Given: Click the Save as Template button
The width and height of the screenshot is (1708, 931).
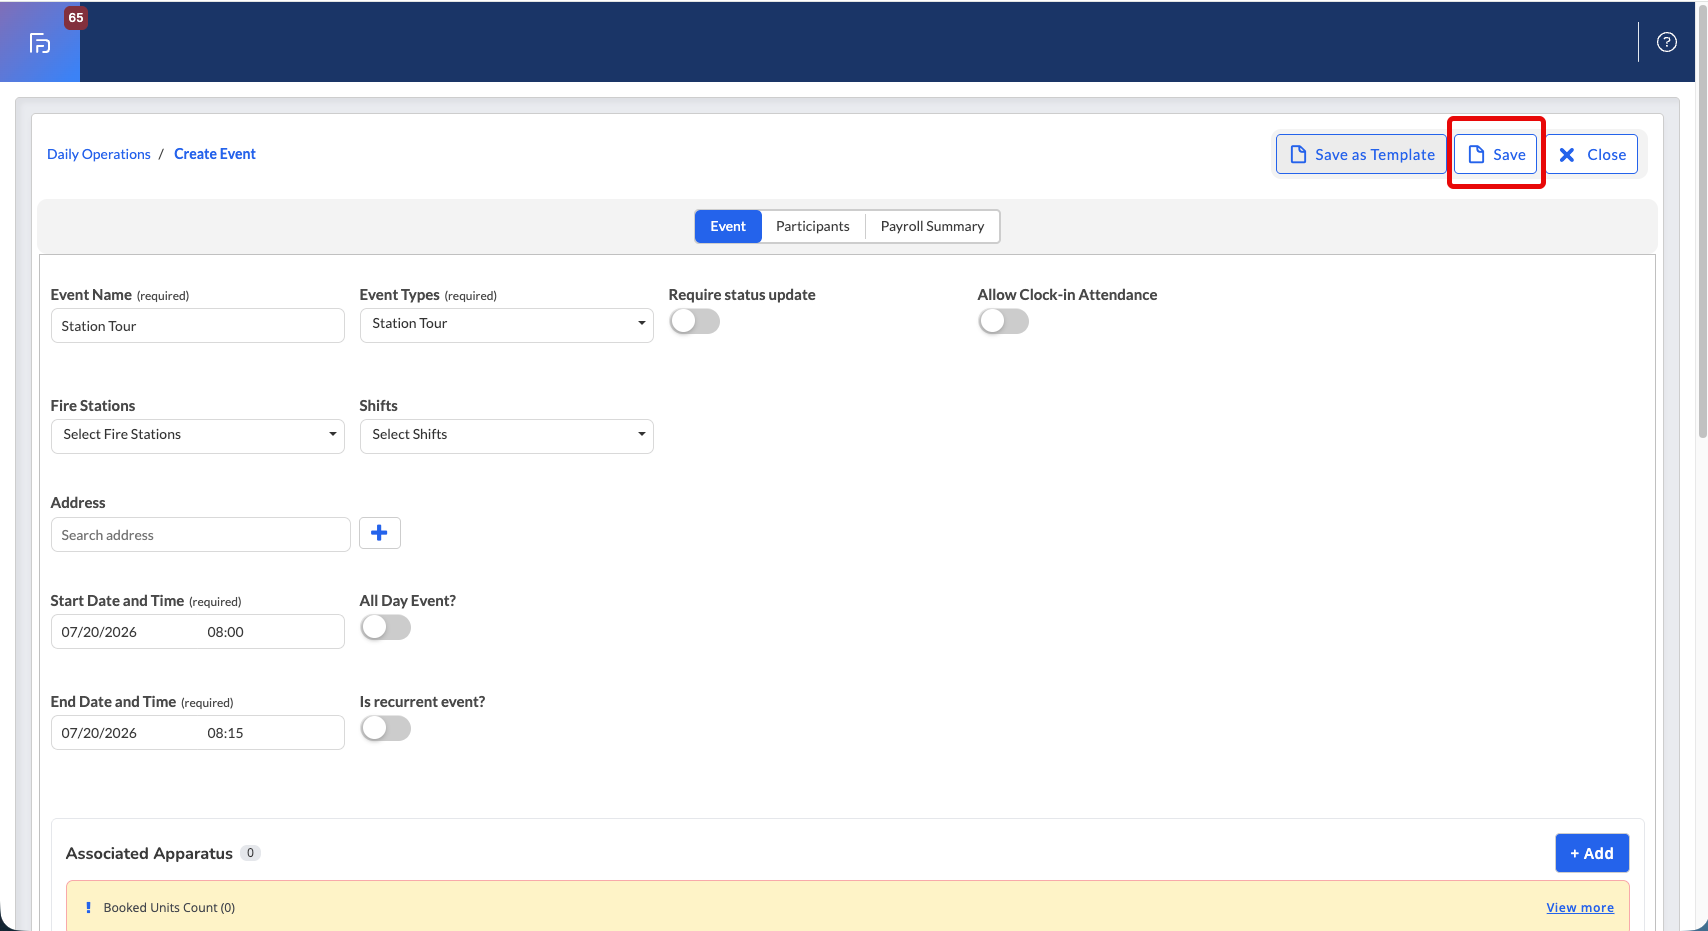Looking at the screenshot, I should coord(1361,154).
